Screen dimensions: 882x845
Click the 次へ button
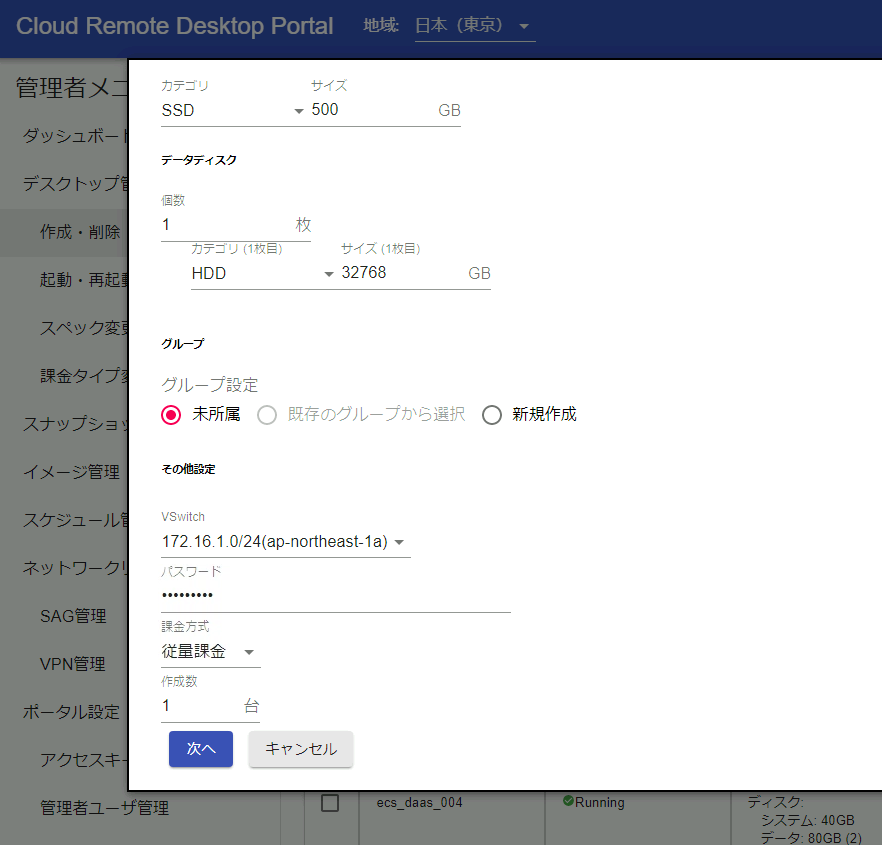point(200,748)
